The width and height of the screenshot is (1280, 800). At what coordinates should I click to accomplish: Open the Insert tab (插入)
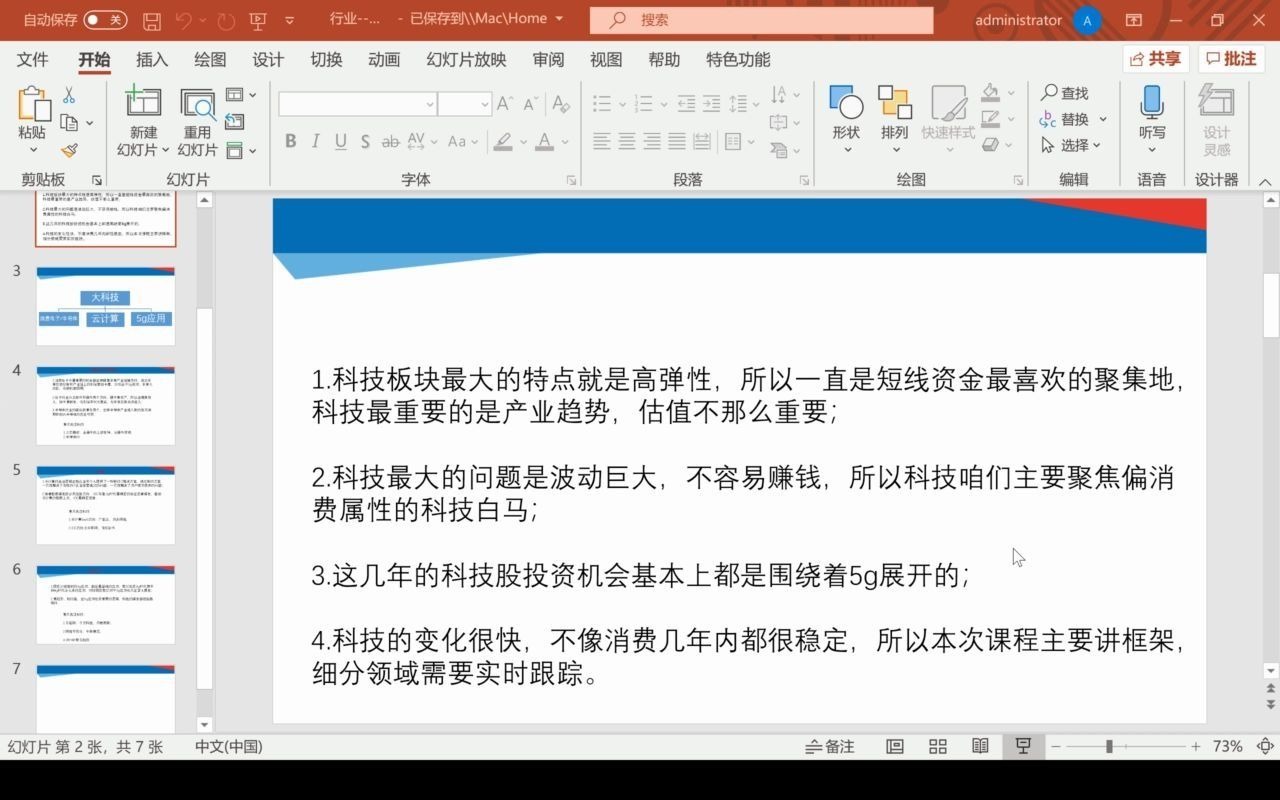click(x=152, y=60)
